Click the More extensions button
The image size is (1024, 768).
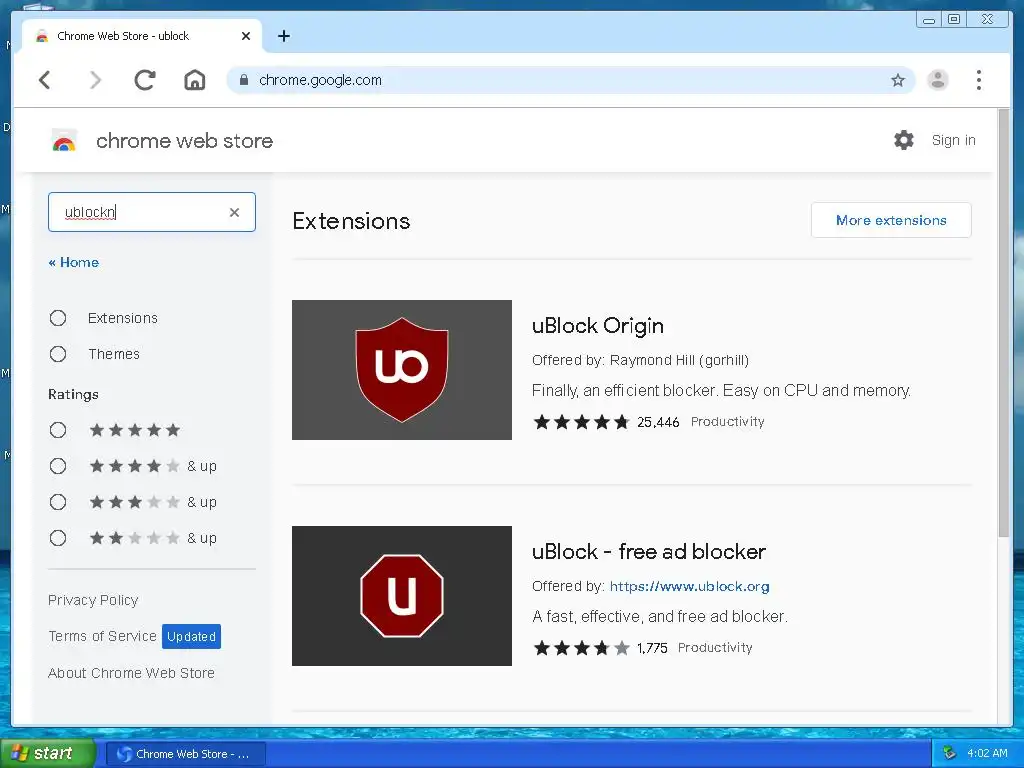tap(891, 220)
